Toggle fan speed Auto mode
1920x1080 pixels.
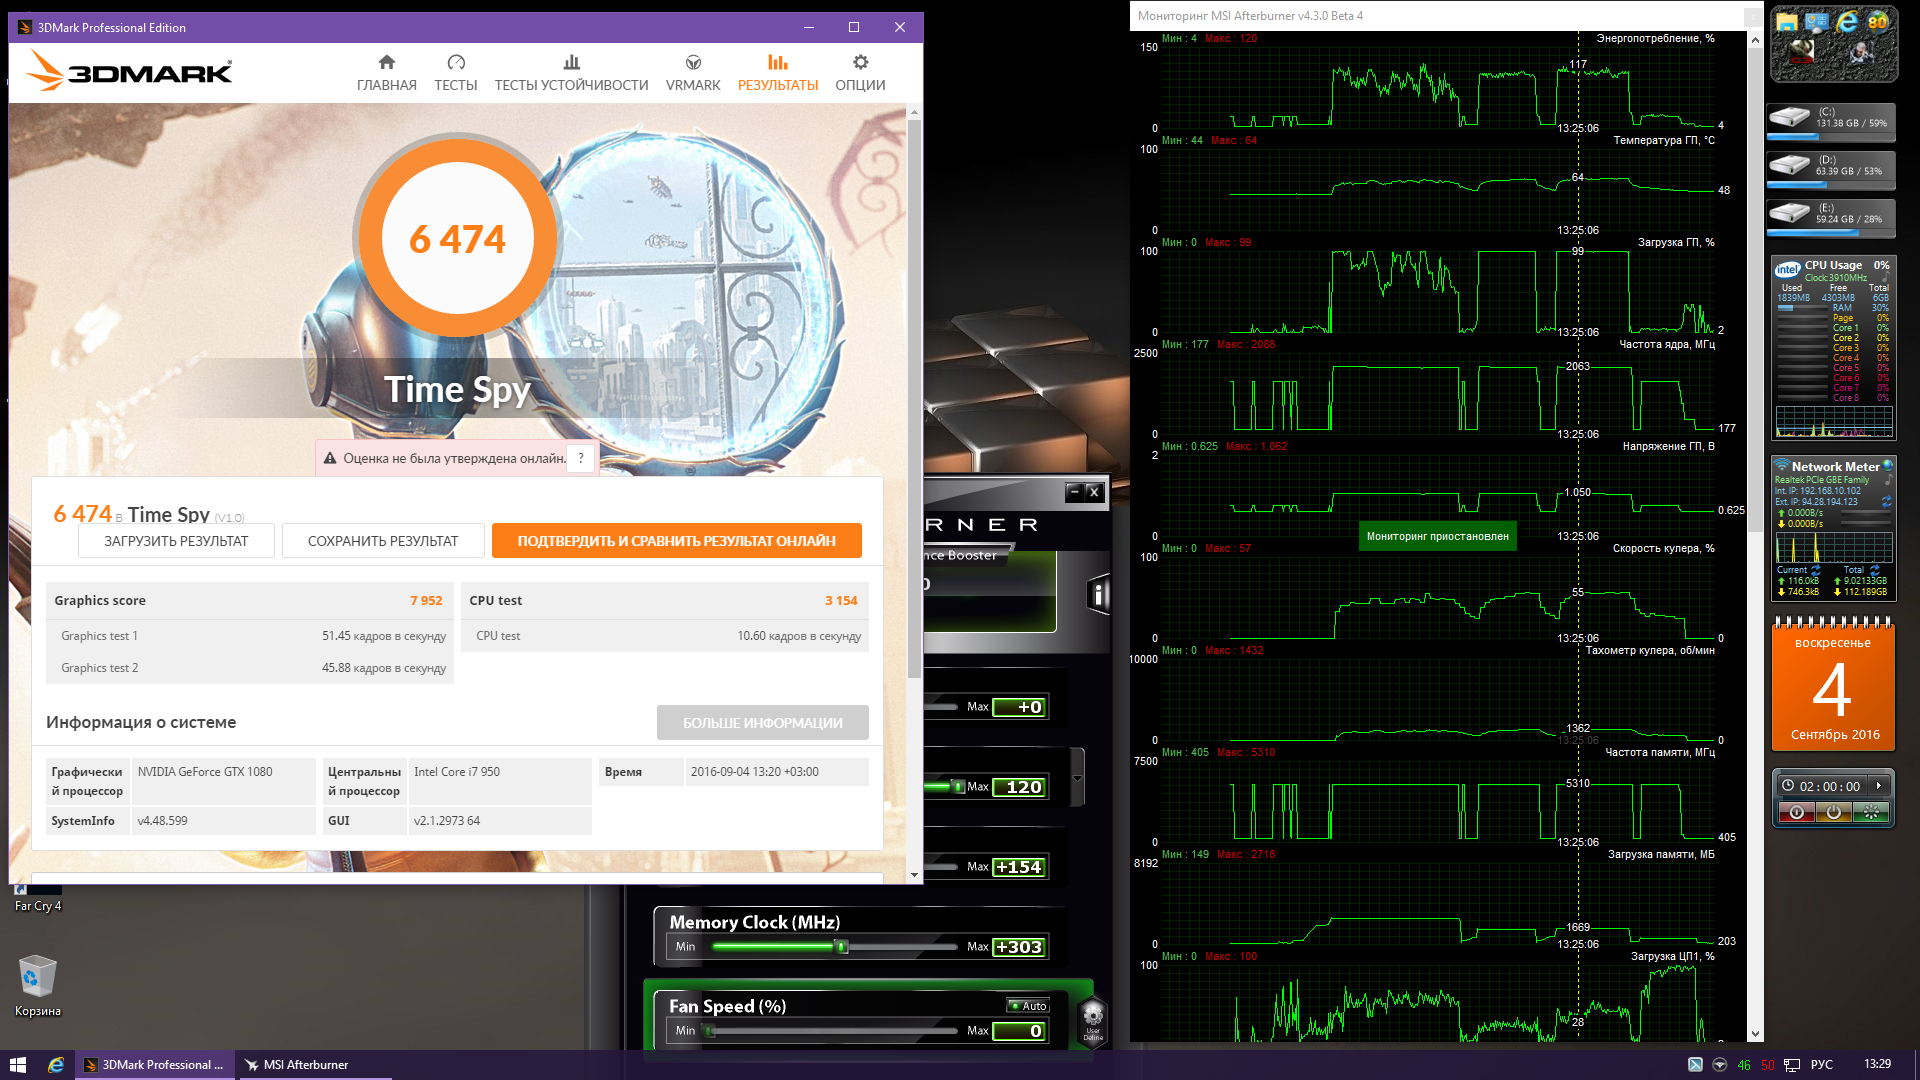pos(1028,1006)
